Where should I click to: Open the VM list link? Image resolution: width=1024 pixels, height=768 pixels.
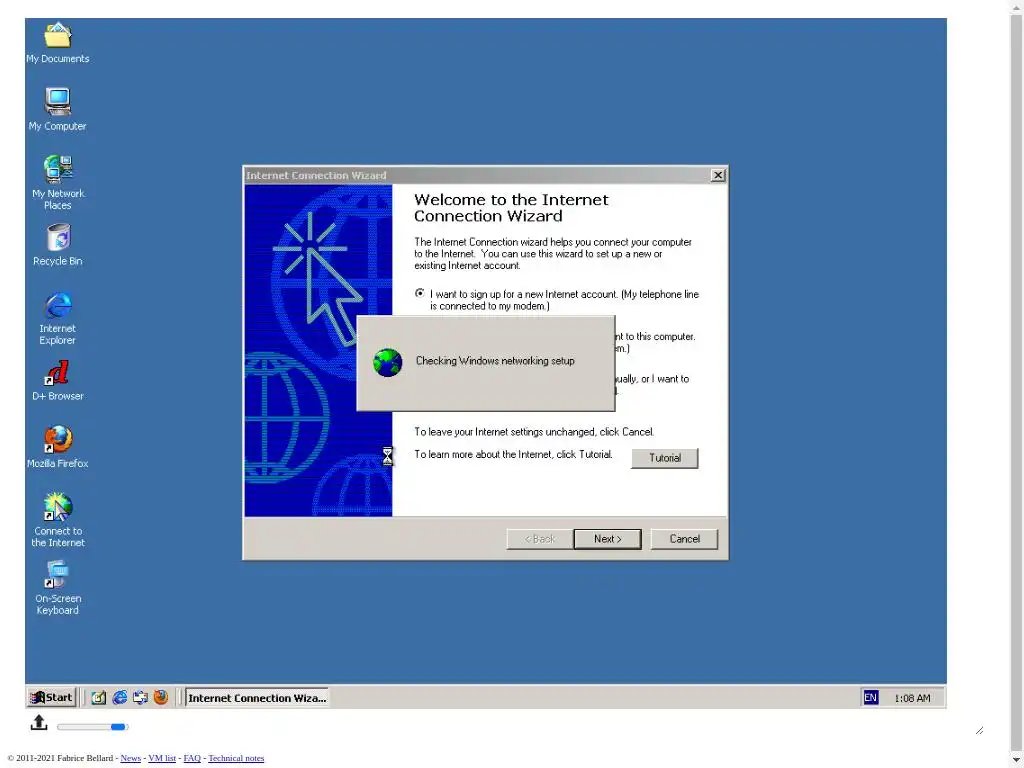click(162, 758)
